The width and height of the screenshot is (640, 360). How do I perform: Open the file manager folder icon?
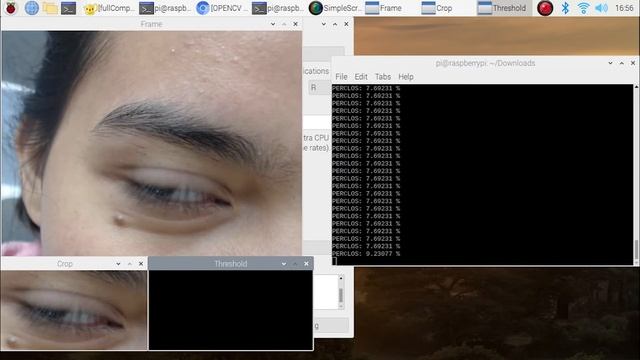click(50, 8)
